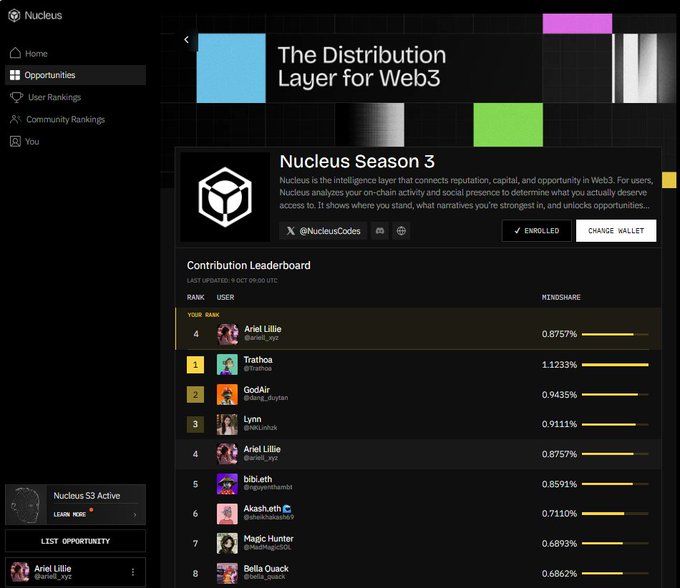Click the Nucleus Season 3 title
This screenshot has width=680, height=588.
(357, 161)
